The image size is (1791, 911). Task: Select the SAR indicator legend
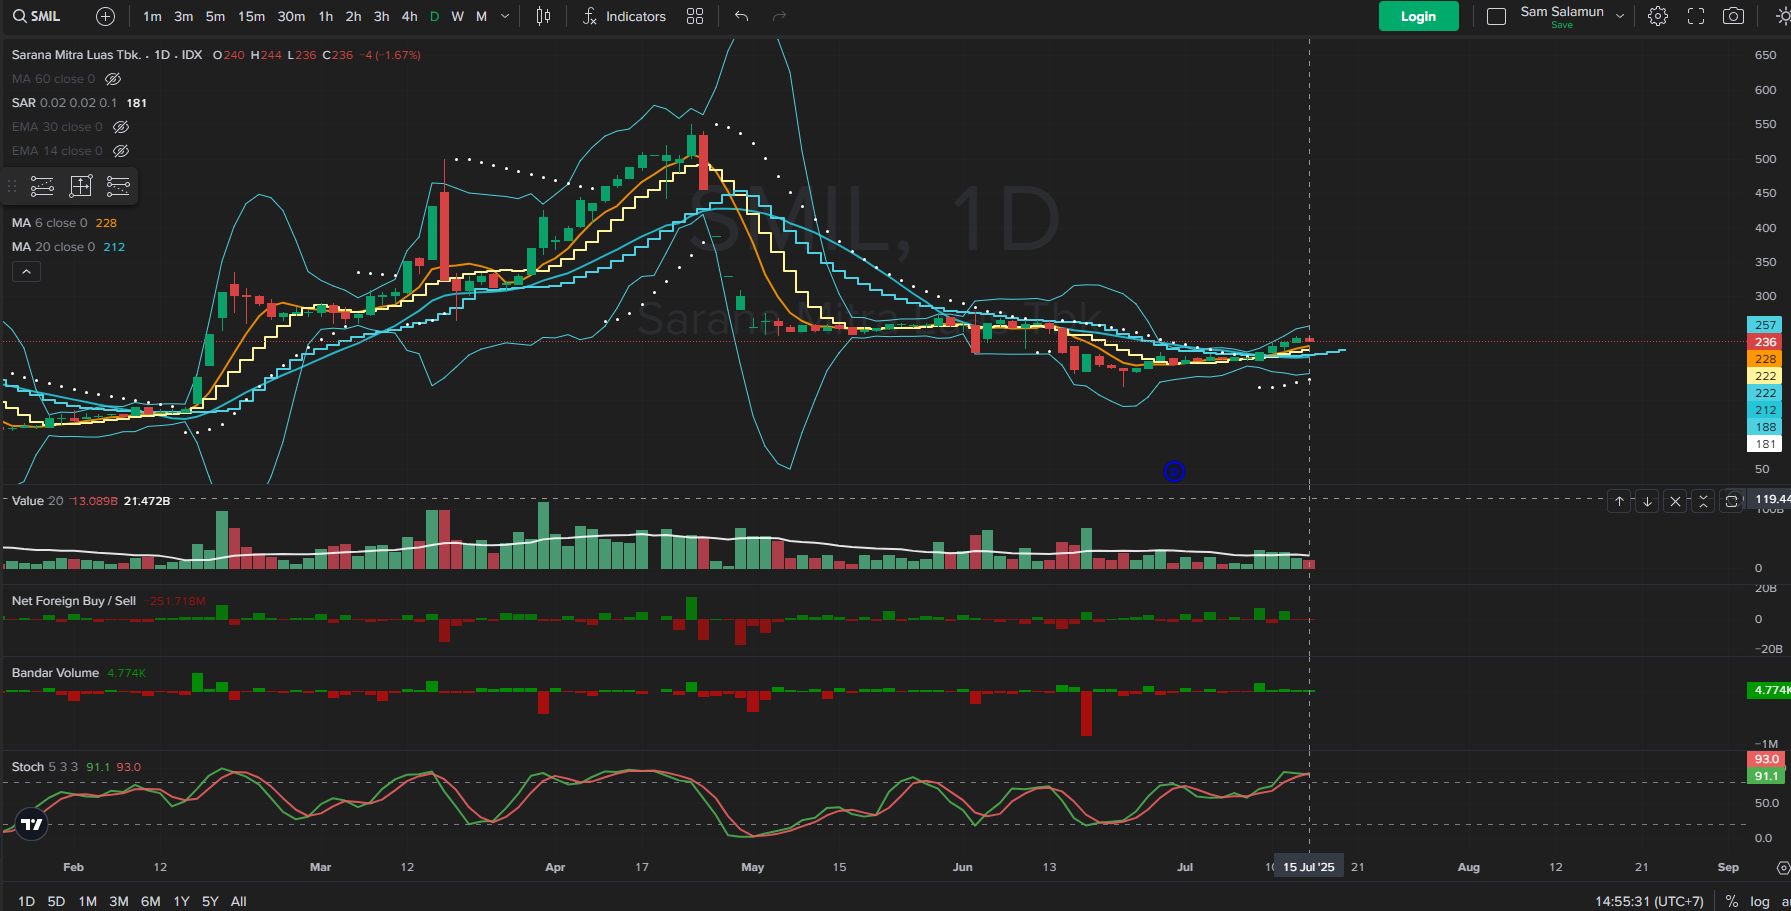[79, 103]
